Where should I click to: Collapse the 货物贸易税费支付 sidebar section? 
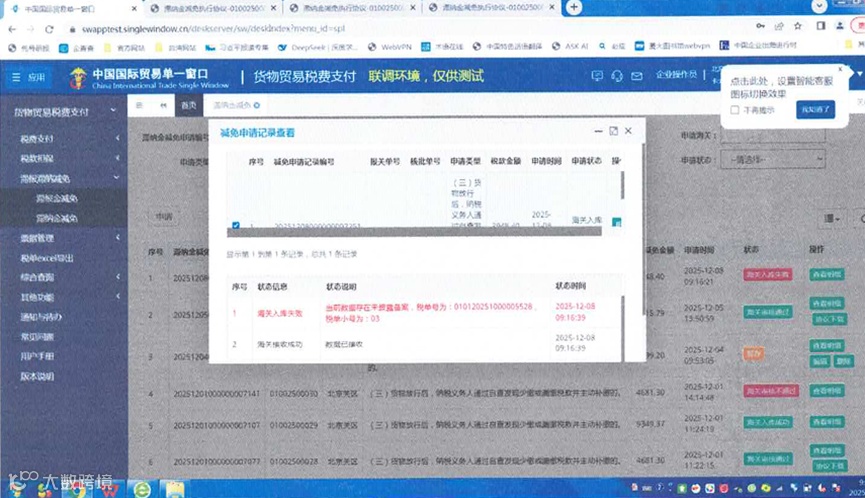click(x=113, y=111)
